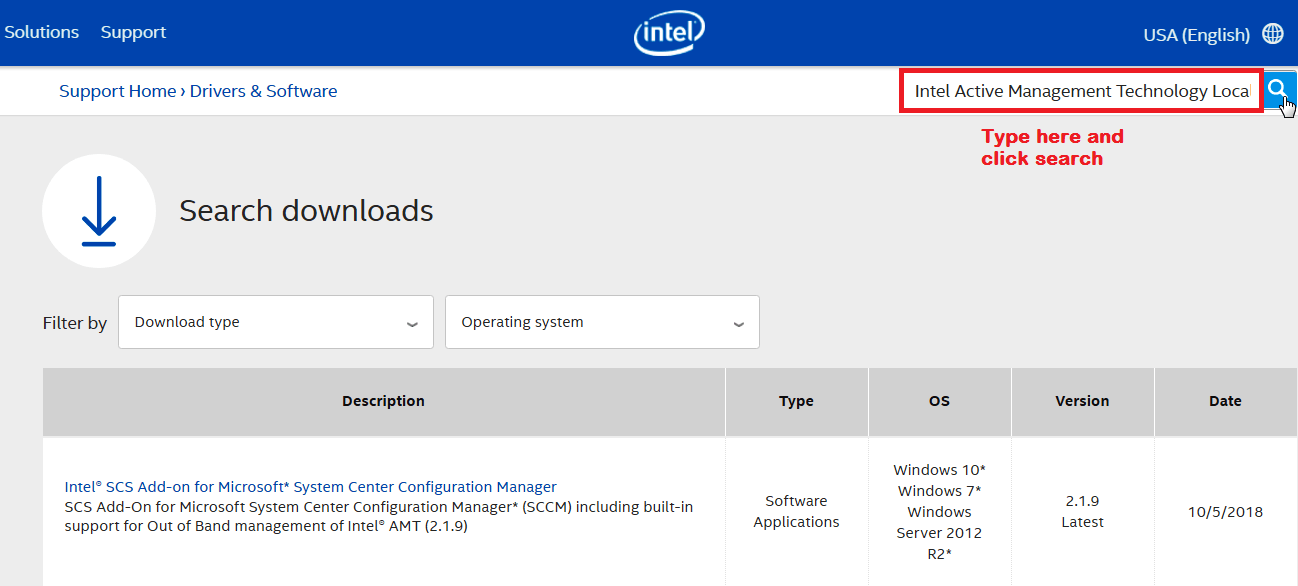
Task: Click the download arrow circle icon
Action: (x=99, y=211)
